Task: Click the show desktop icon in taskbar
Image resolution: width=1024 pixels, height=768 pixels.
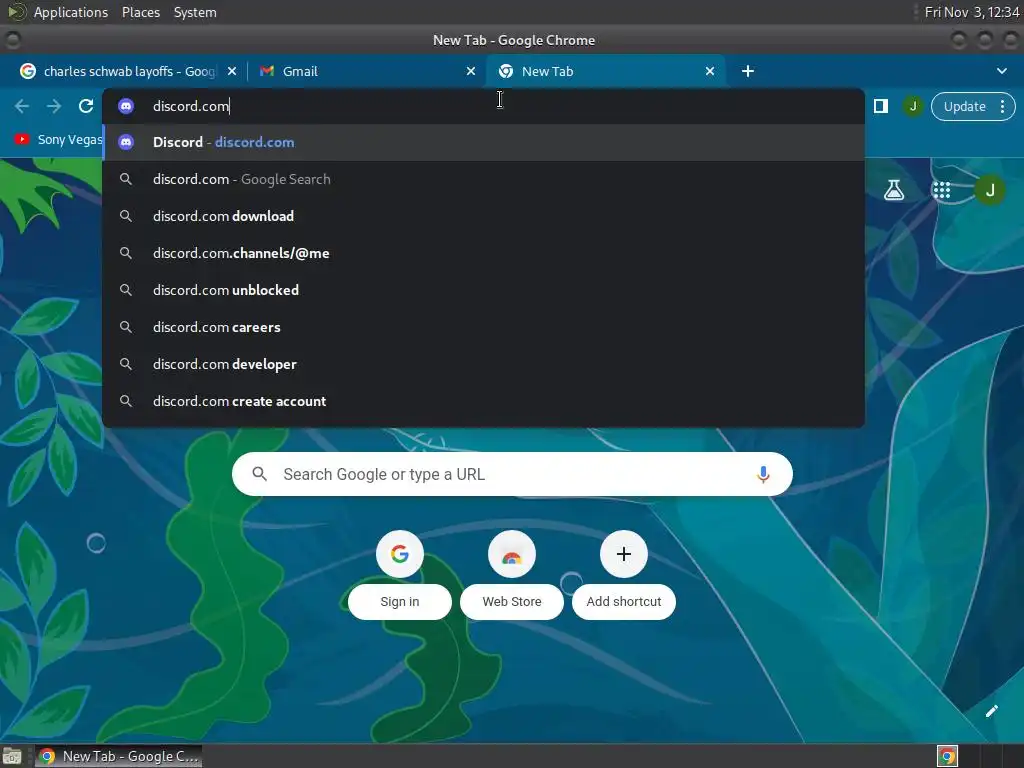Action: tap(12, 756)
